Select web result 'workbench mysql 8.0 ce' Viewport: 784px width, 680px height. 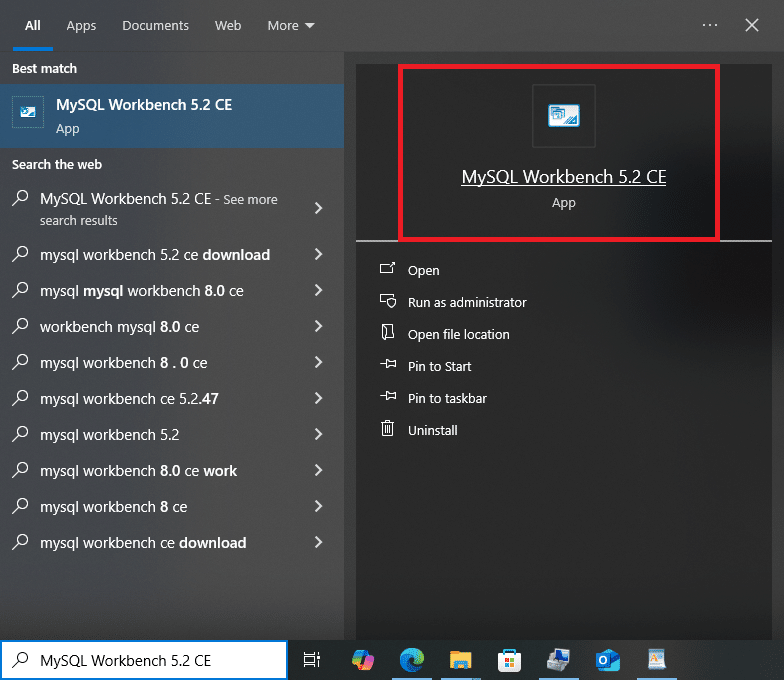click(172, 326)
